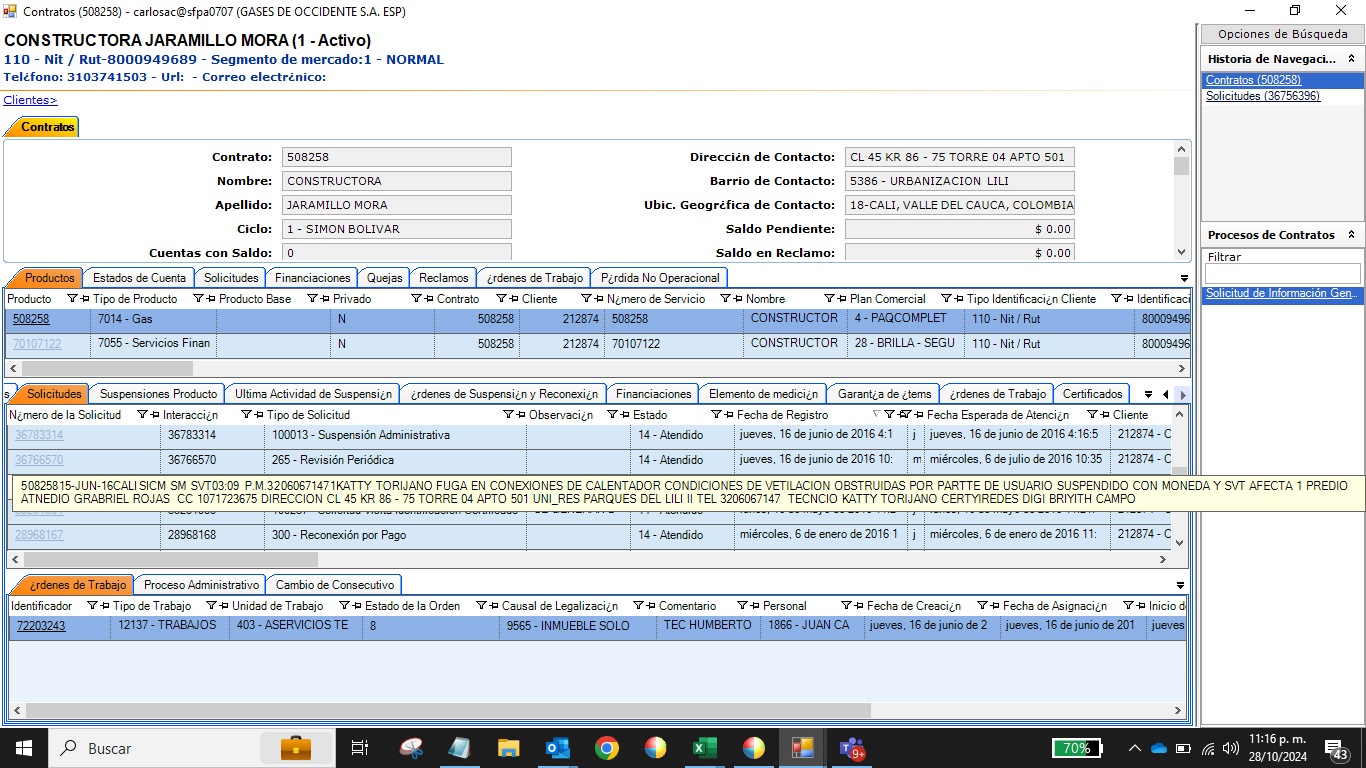Open filter for Tipo de Producto column
This screenshot has width=1366, height=768.
point(197,299)
